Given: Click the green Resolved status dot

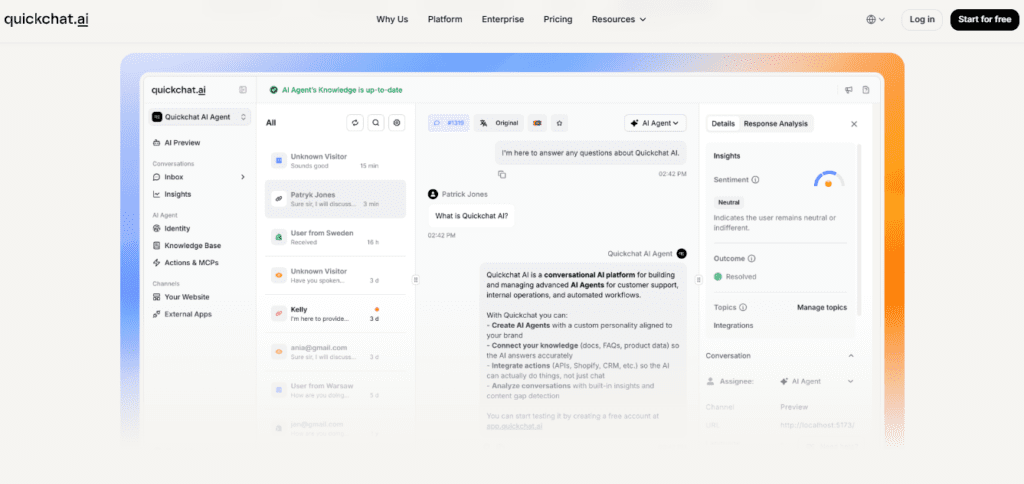Looking at the screenshot, I should [718, 276].
